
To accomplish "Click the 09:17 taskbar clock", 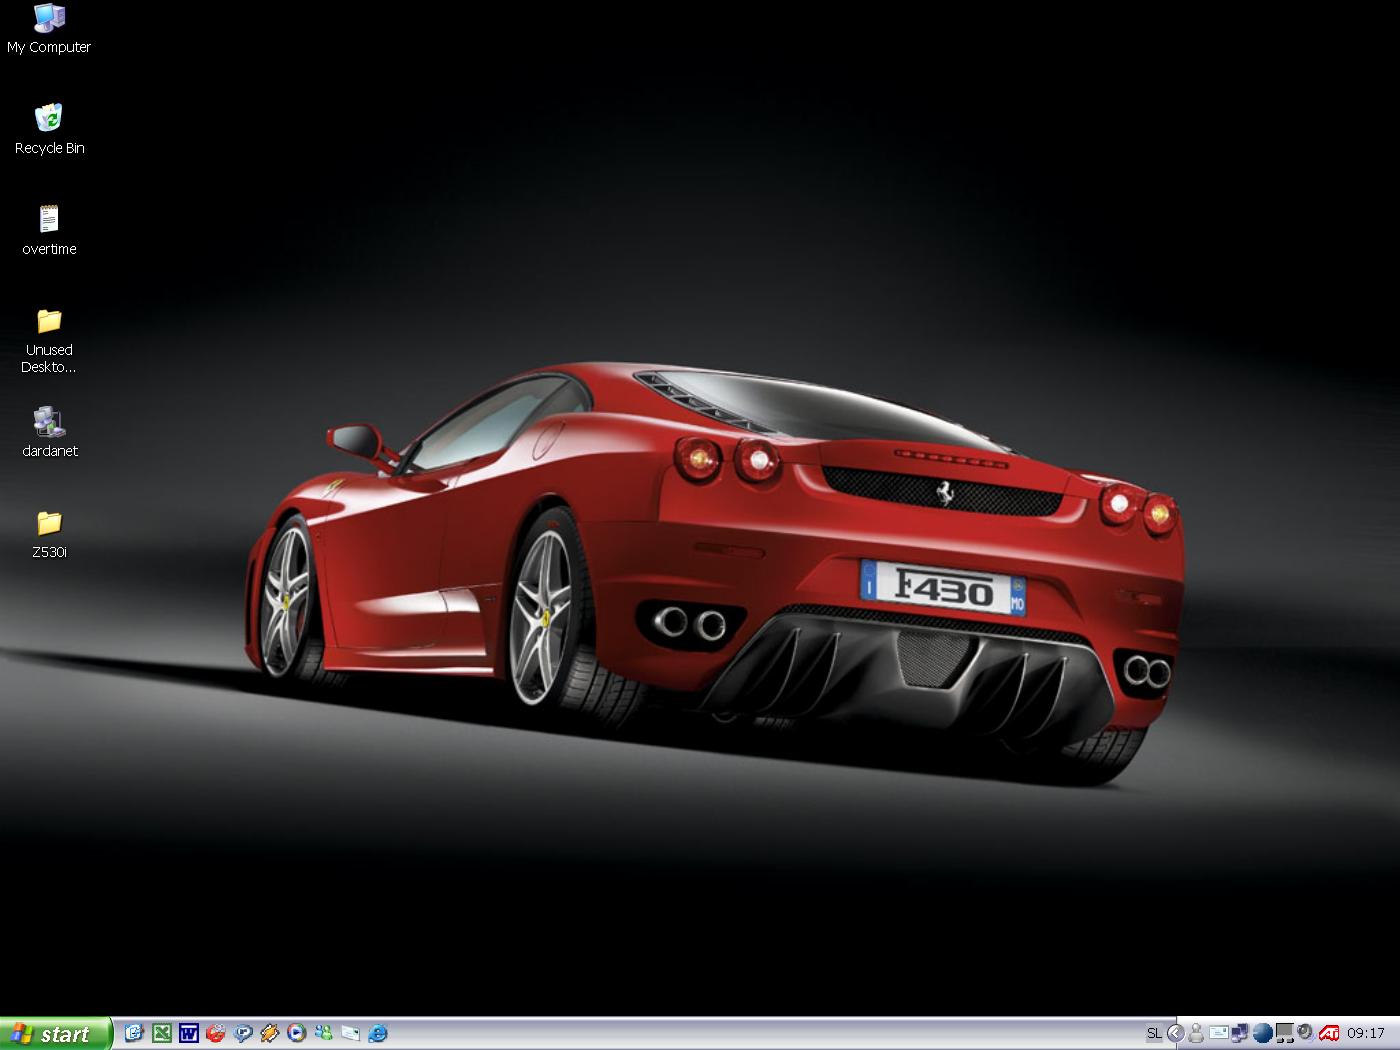I will coord(1366,1034).
